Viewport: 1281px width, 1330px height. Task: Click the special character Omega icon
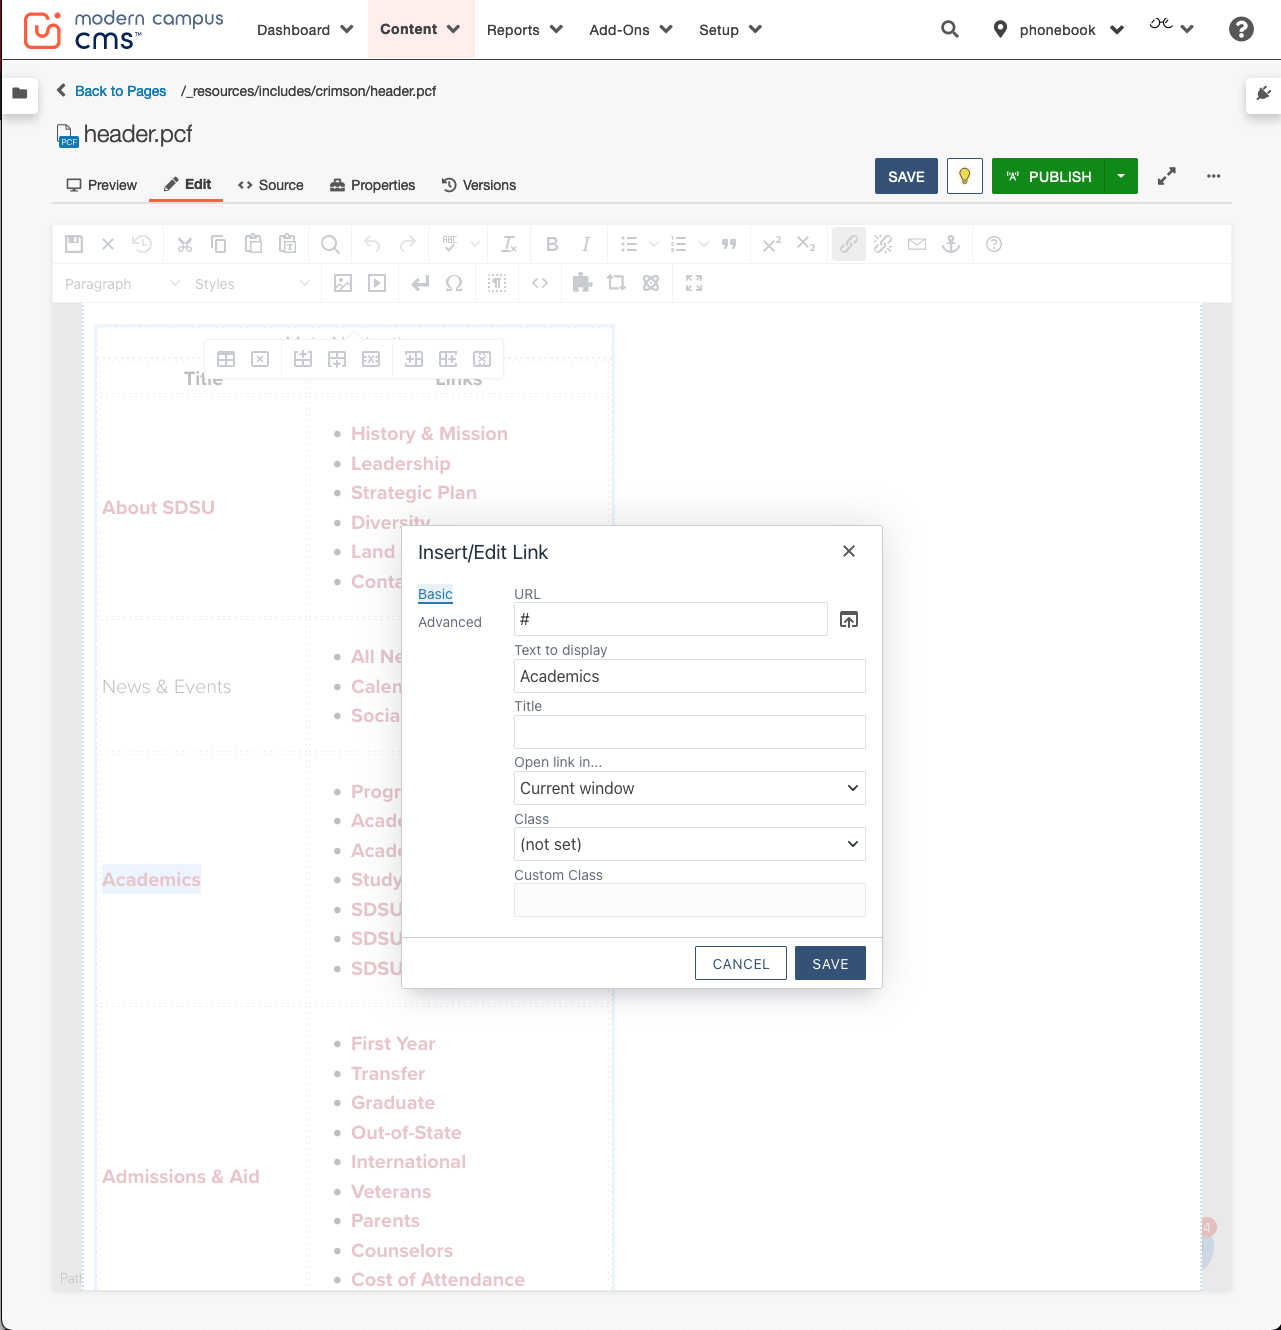coord(454,283)
